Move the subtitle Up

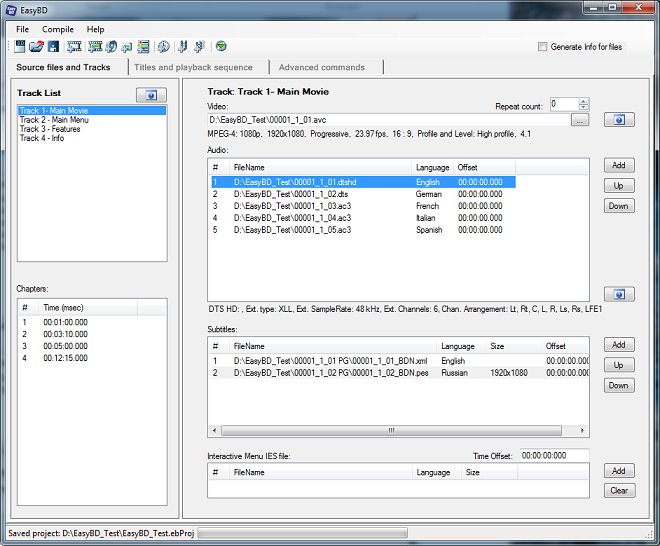tap(619, 365)
